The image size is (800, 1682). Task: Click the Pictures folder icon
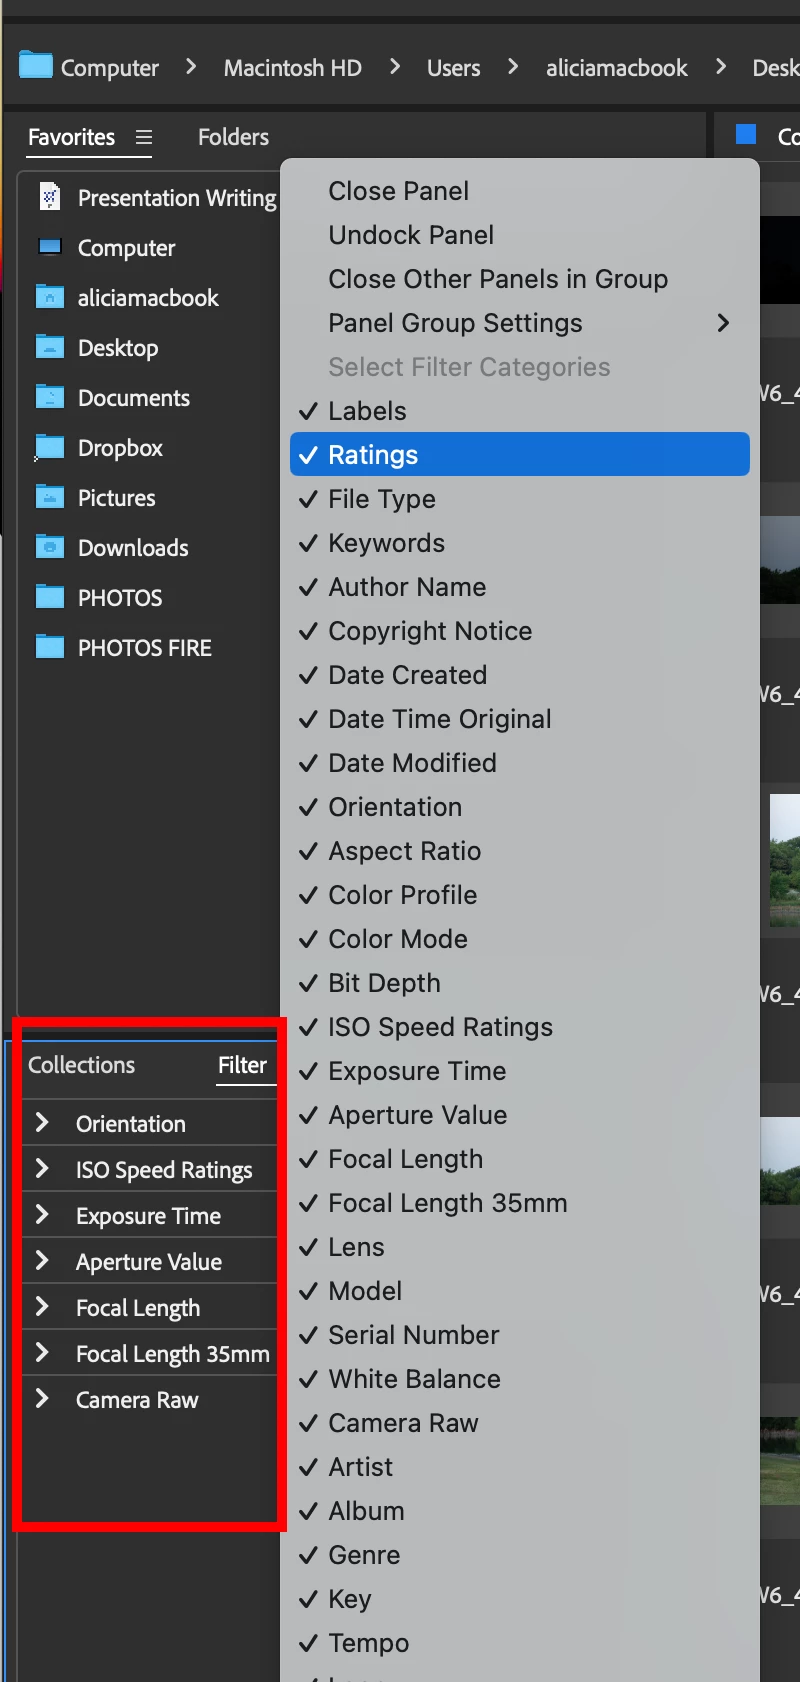(x=49, y=497)
